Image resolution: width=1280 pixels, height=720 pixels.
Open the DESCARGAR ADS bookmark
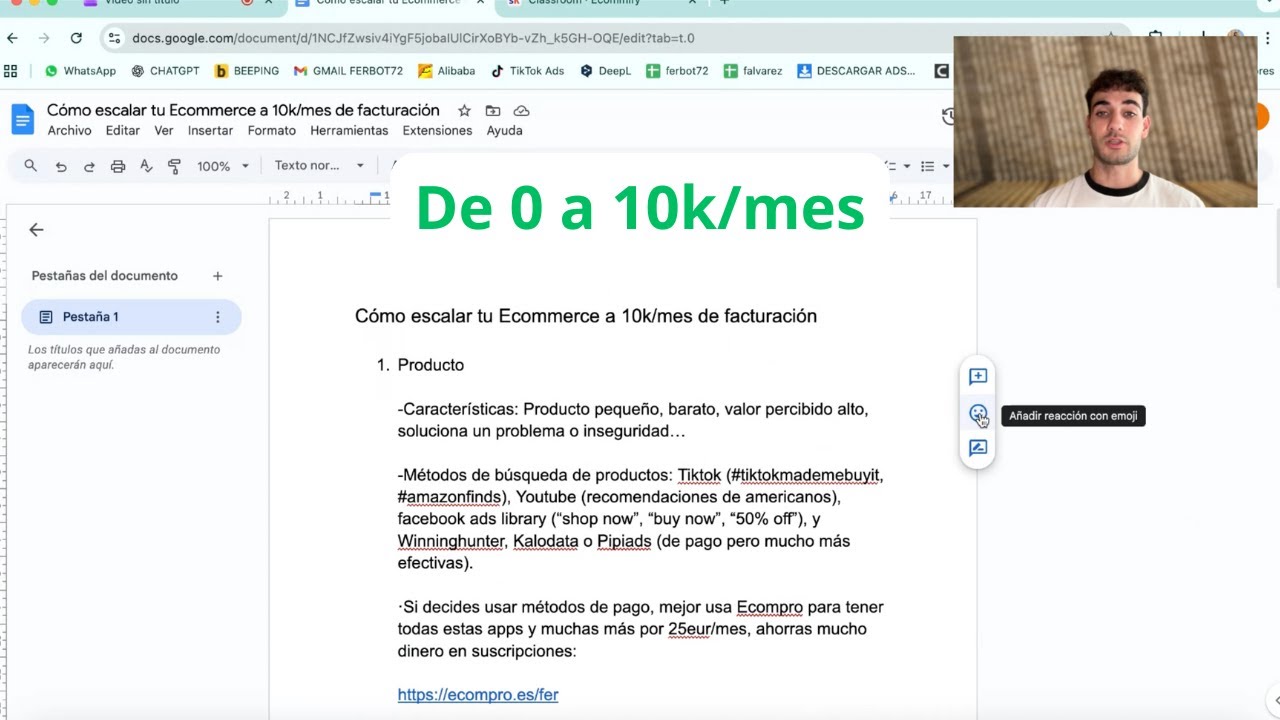(x=856, y=71)
